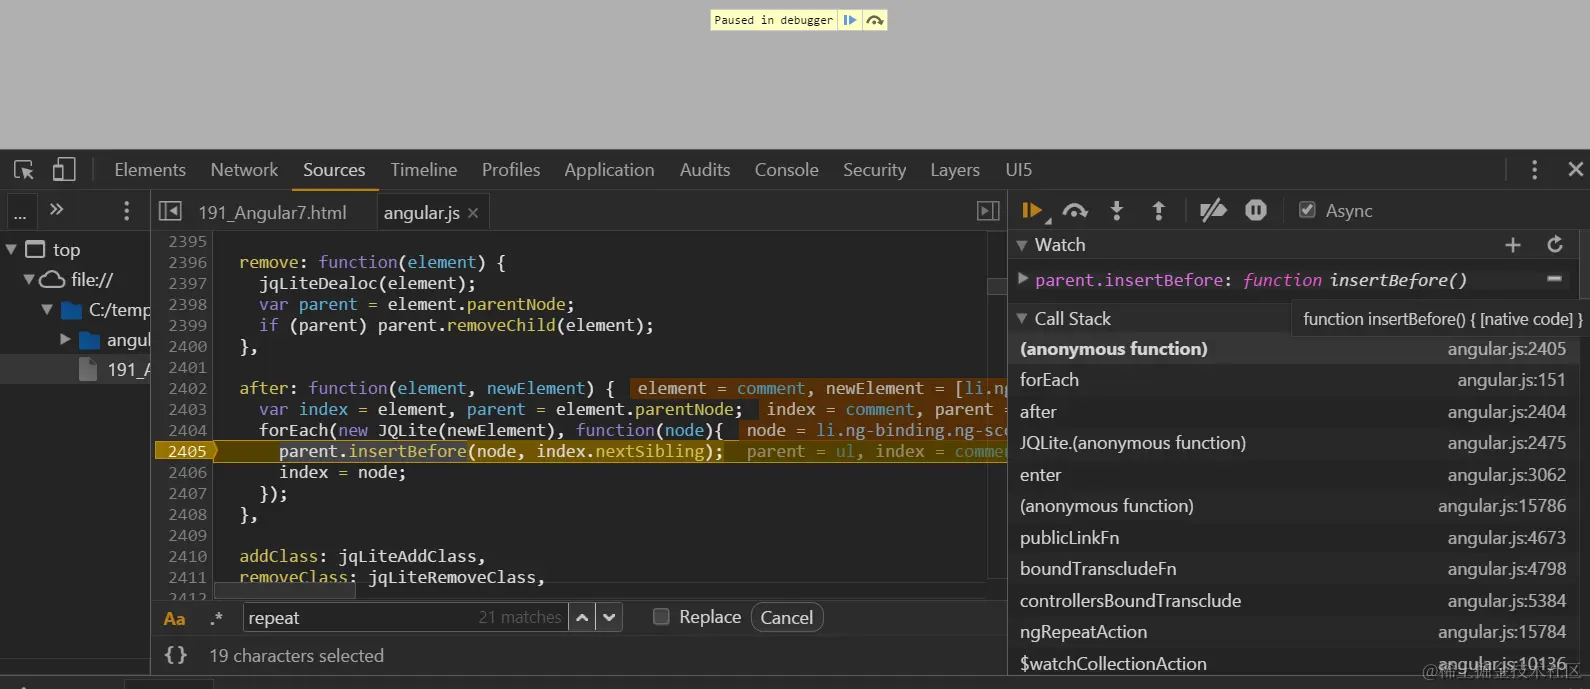
Task: Hide the navigator sidebar toggle icon
Action: coord(170,211)
